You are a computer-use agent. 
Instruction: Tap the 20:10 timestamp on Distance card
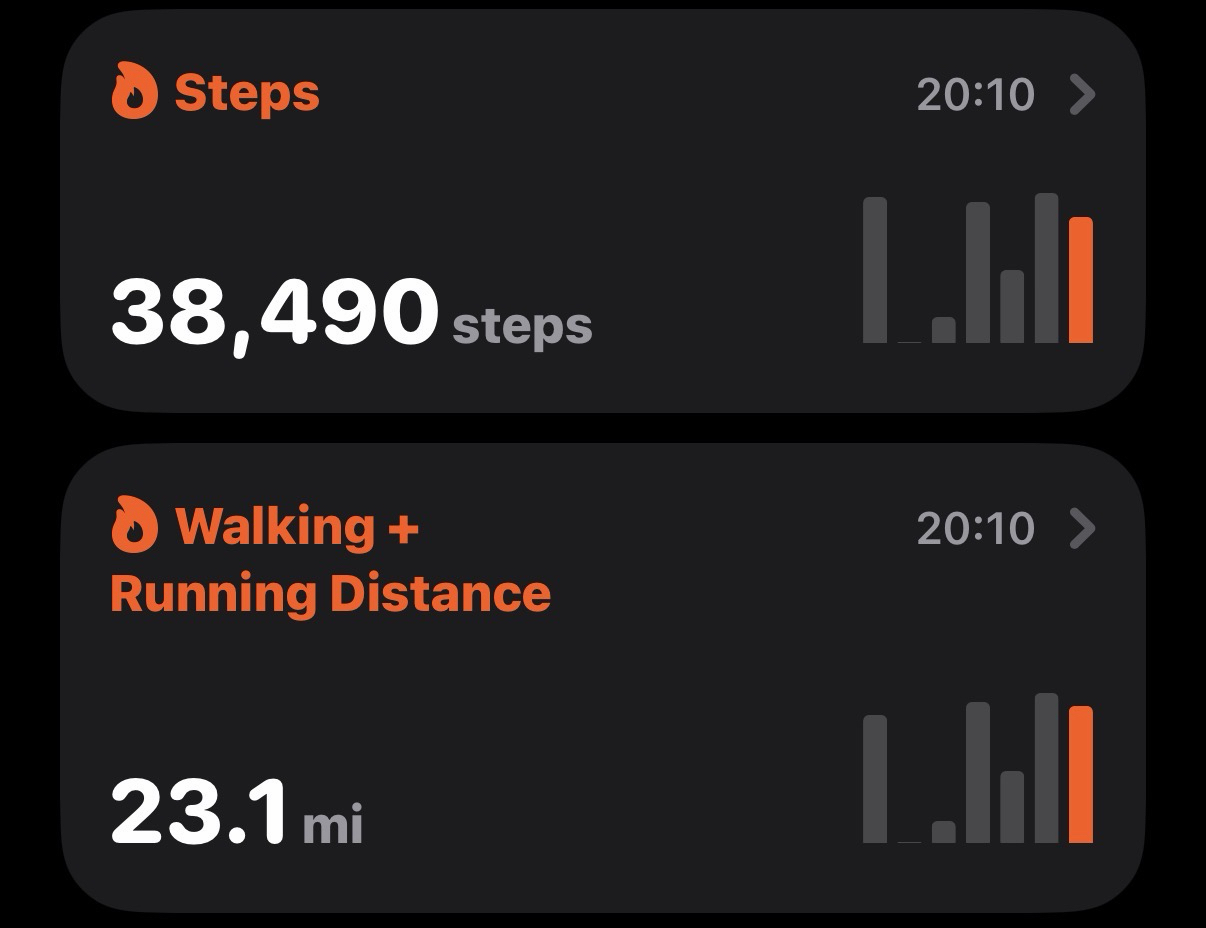(974, 528)
